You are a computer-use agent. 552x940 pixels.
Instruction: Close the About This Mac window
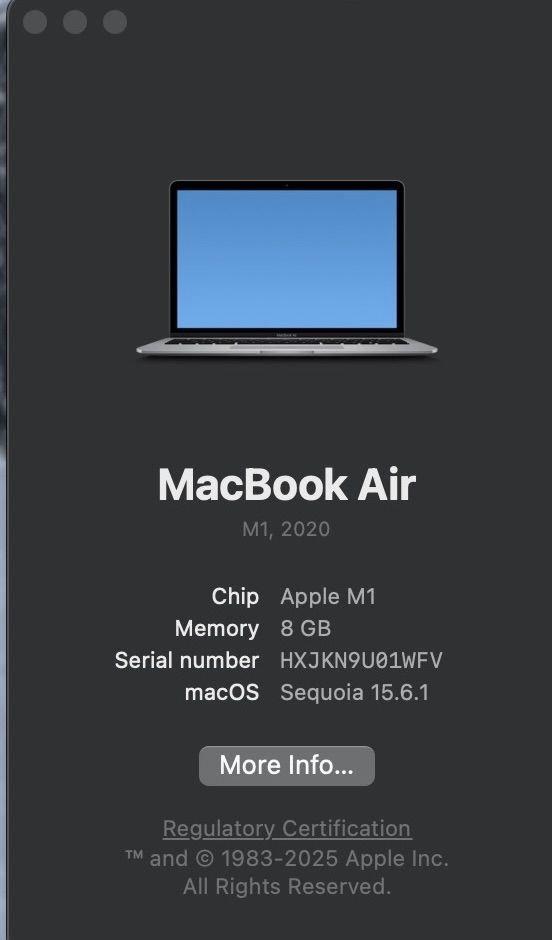(x=35, y=22)
